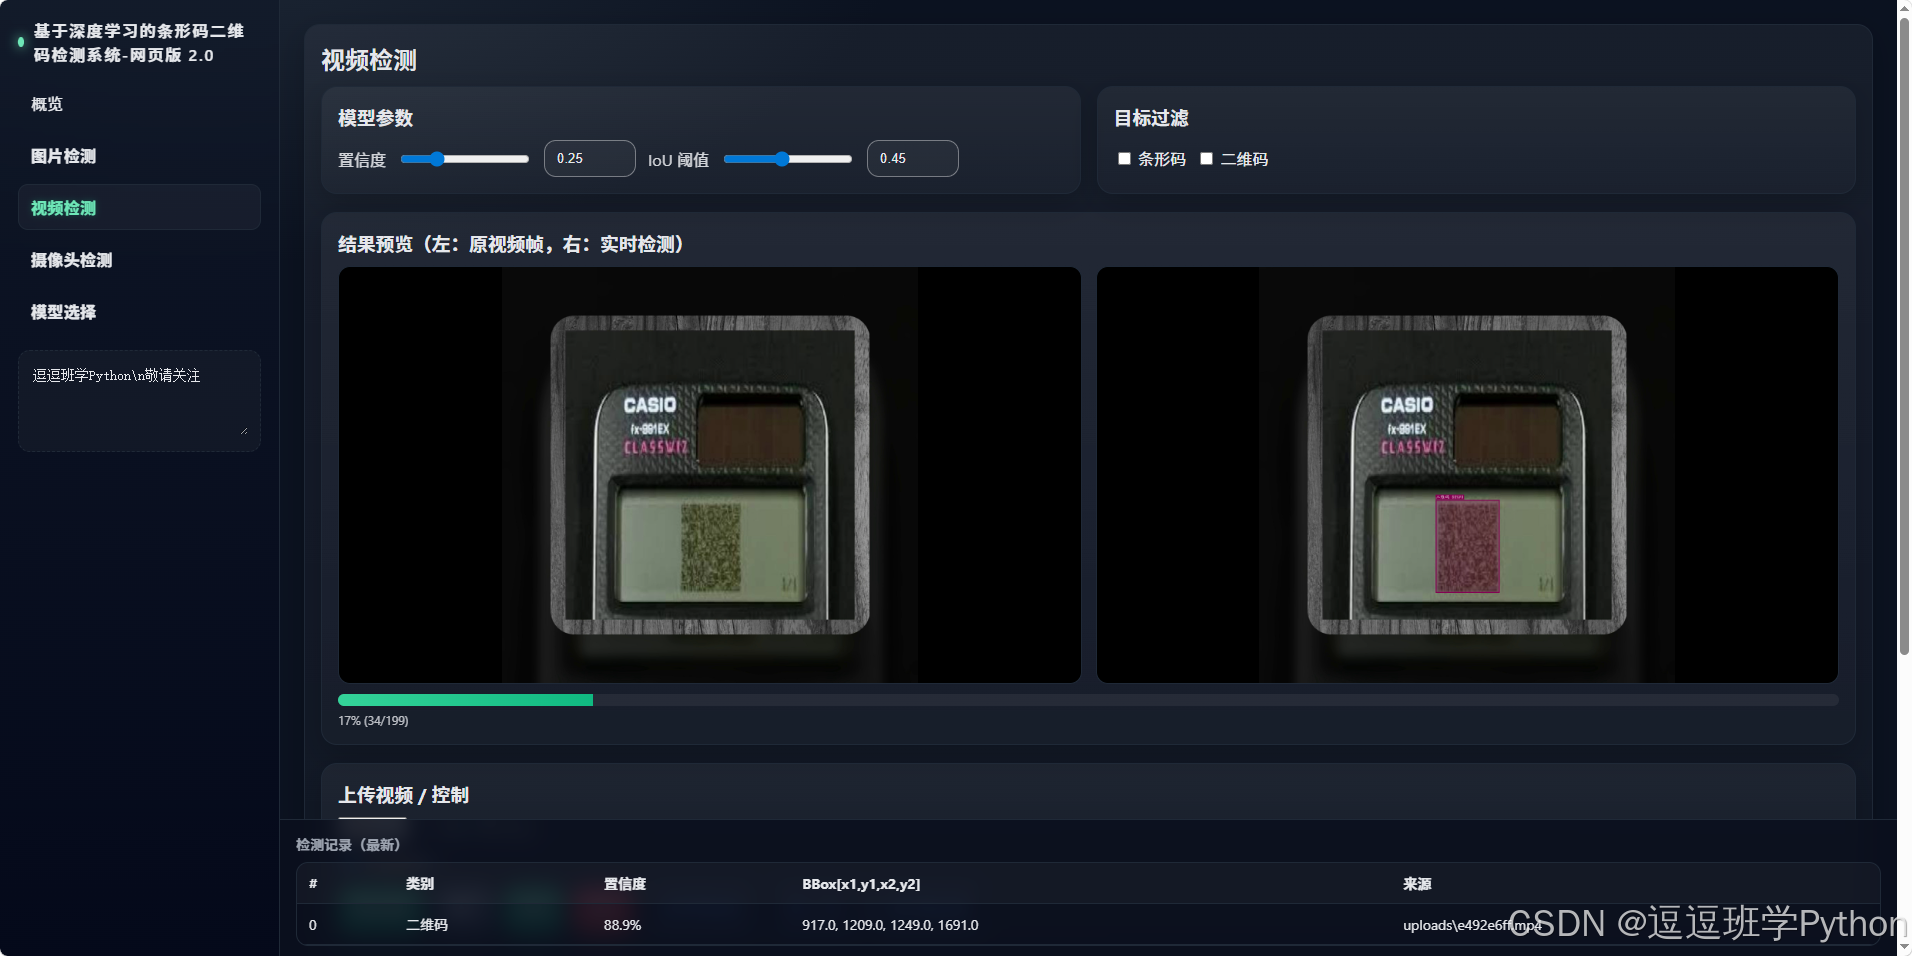Click the 结果预览 section heading

(x=511, y=244)
